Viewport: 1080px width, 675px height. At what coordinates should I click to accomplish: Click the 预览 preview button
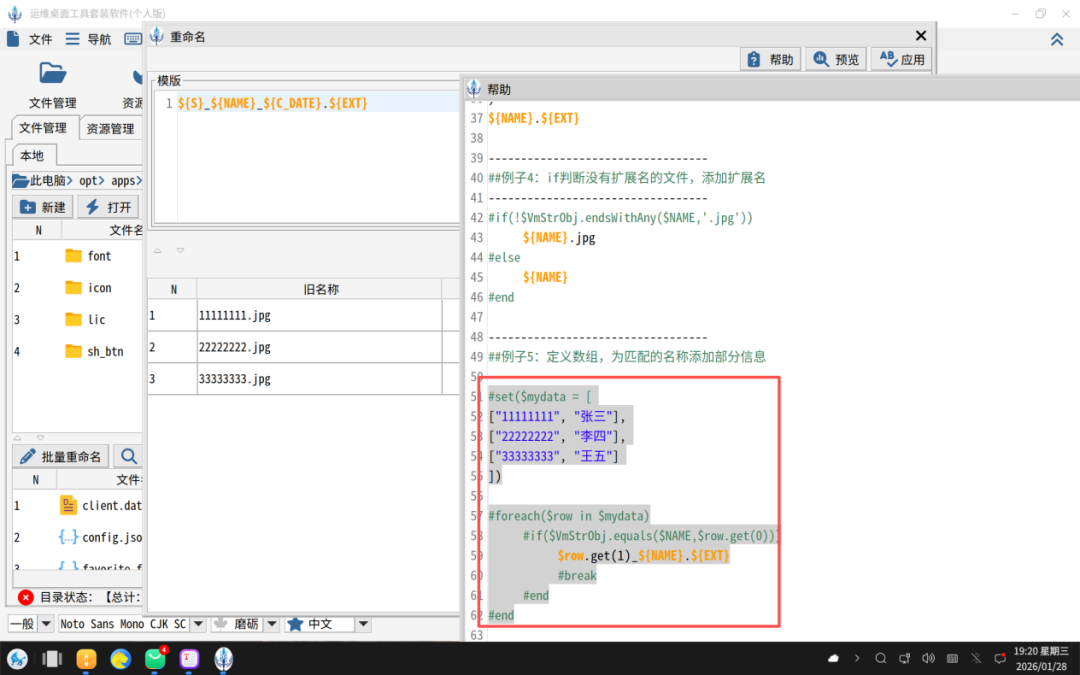click(x=836, y=60)
